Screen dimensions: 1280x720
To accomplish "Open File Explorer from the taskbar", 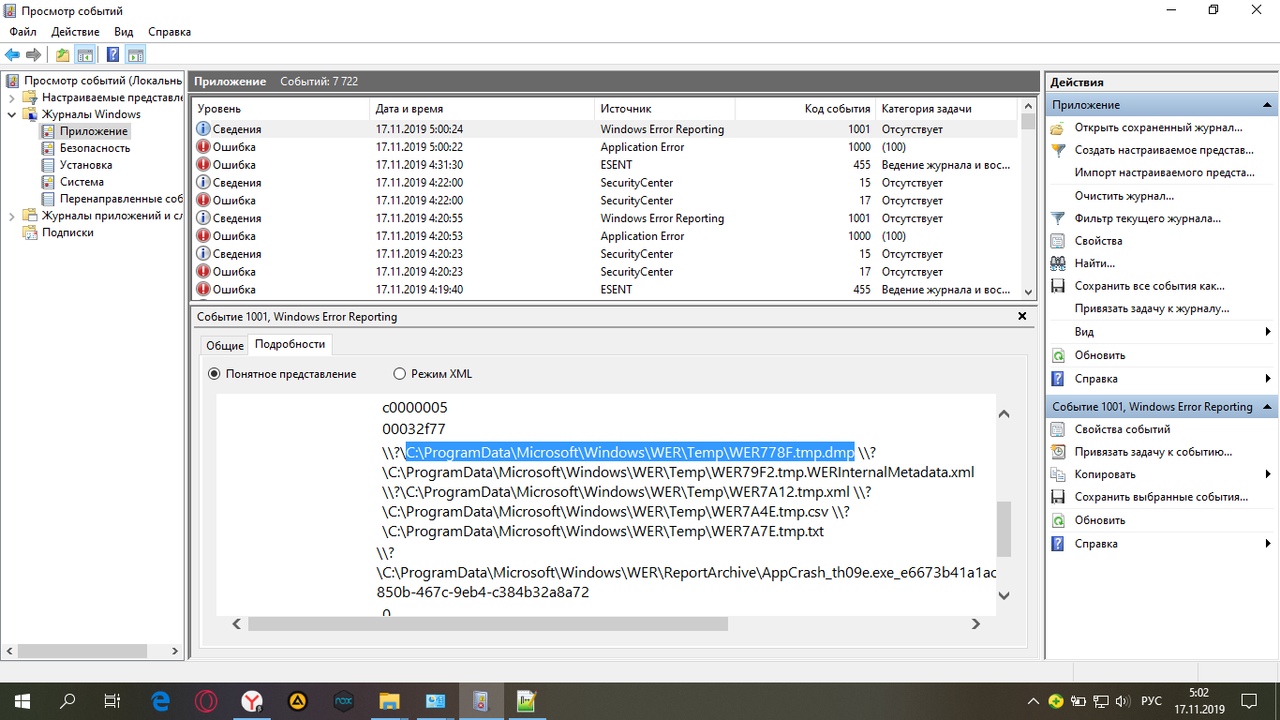I will click(x=389, y=701).
